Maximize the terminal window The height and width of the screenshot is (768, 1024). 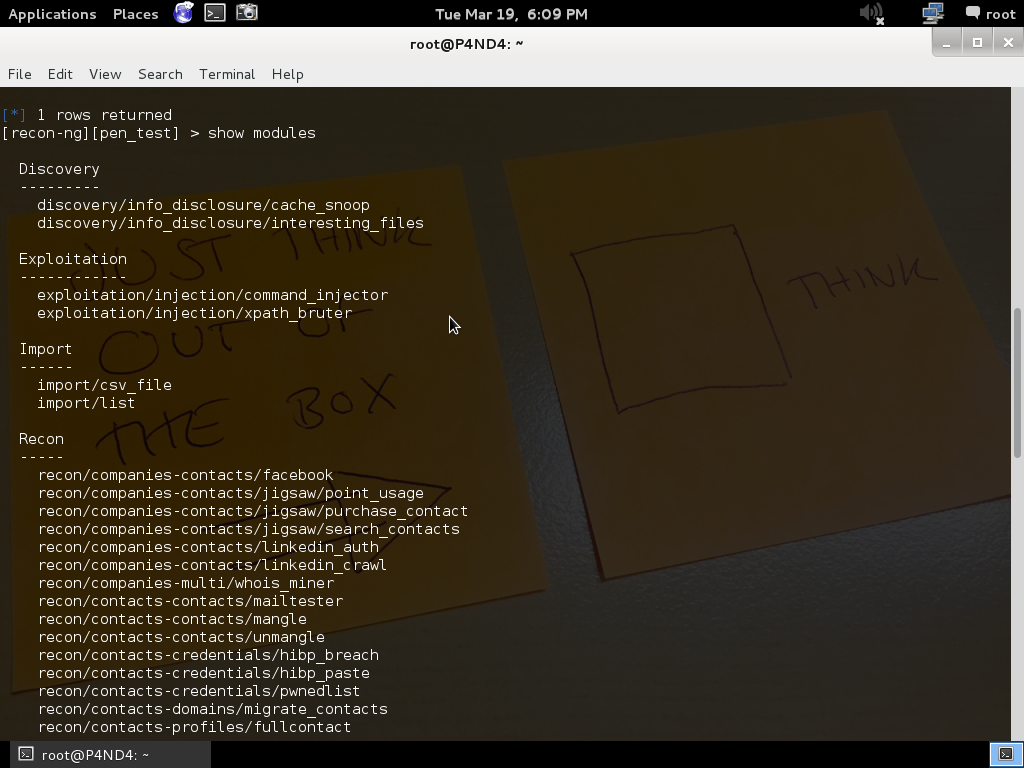tap(977, 42)
